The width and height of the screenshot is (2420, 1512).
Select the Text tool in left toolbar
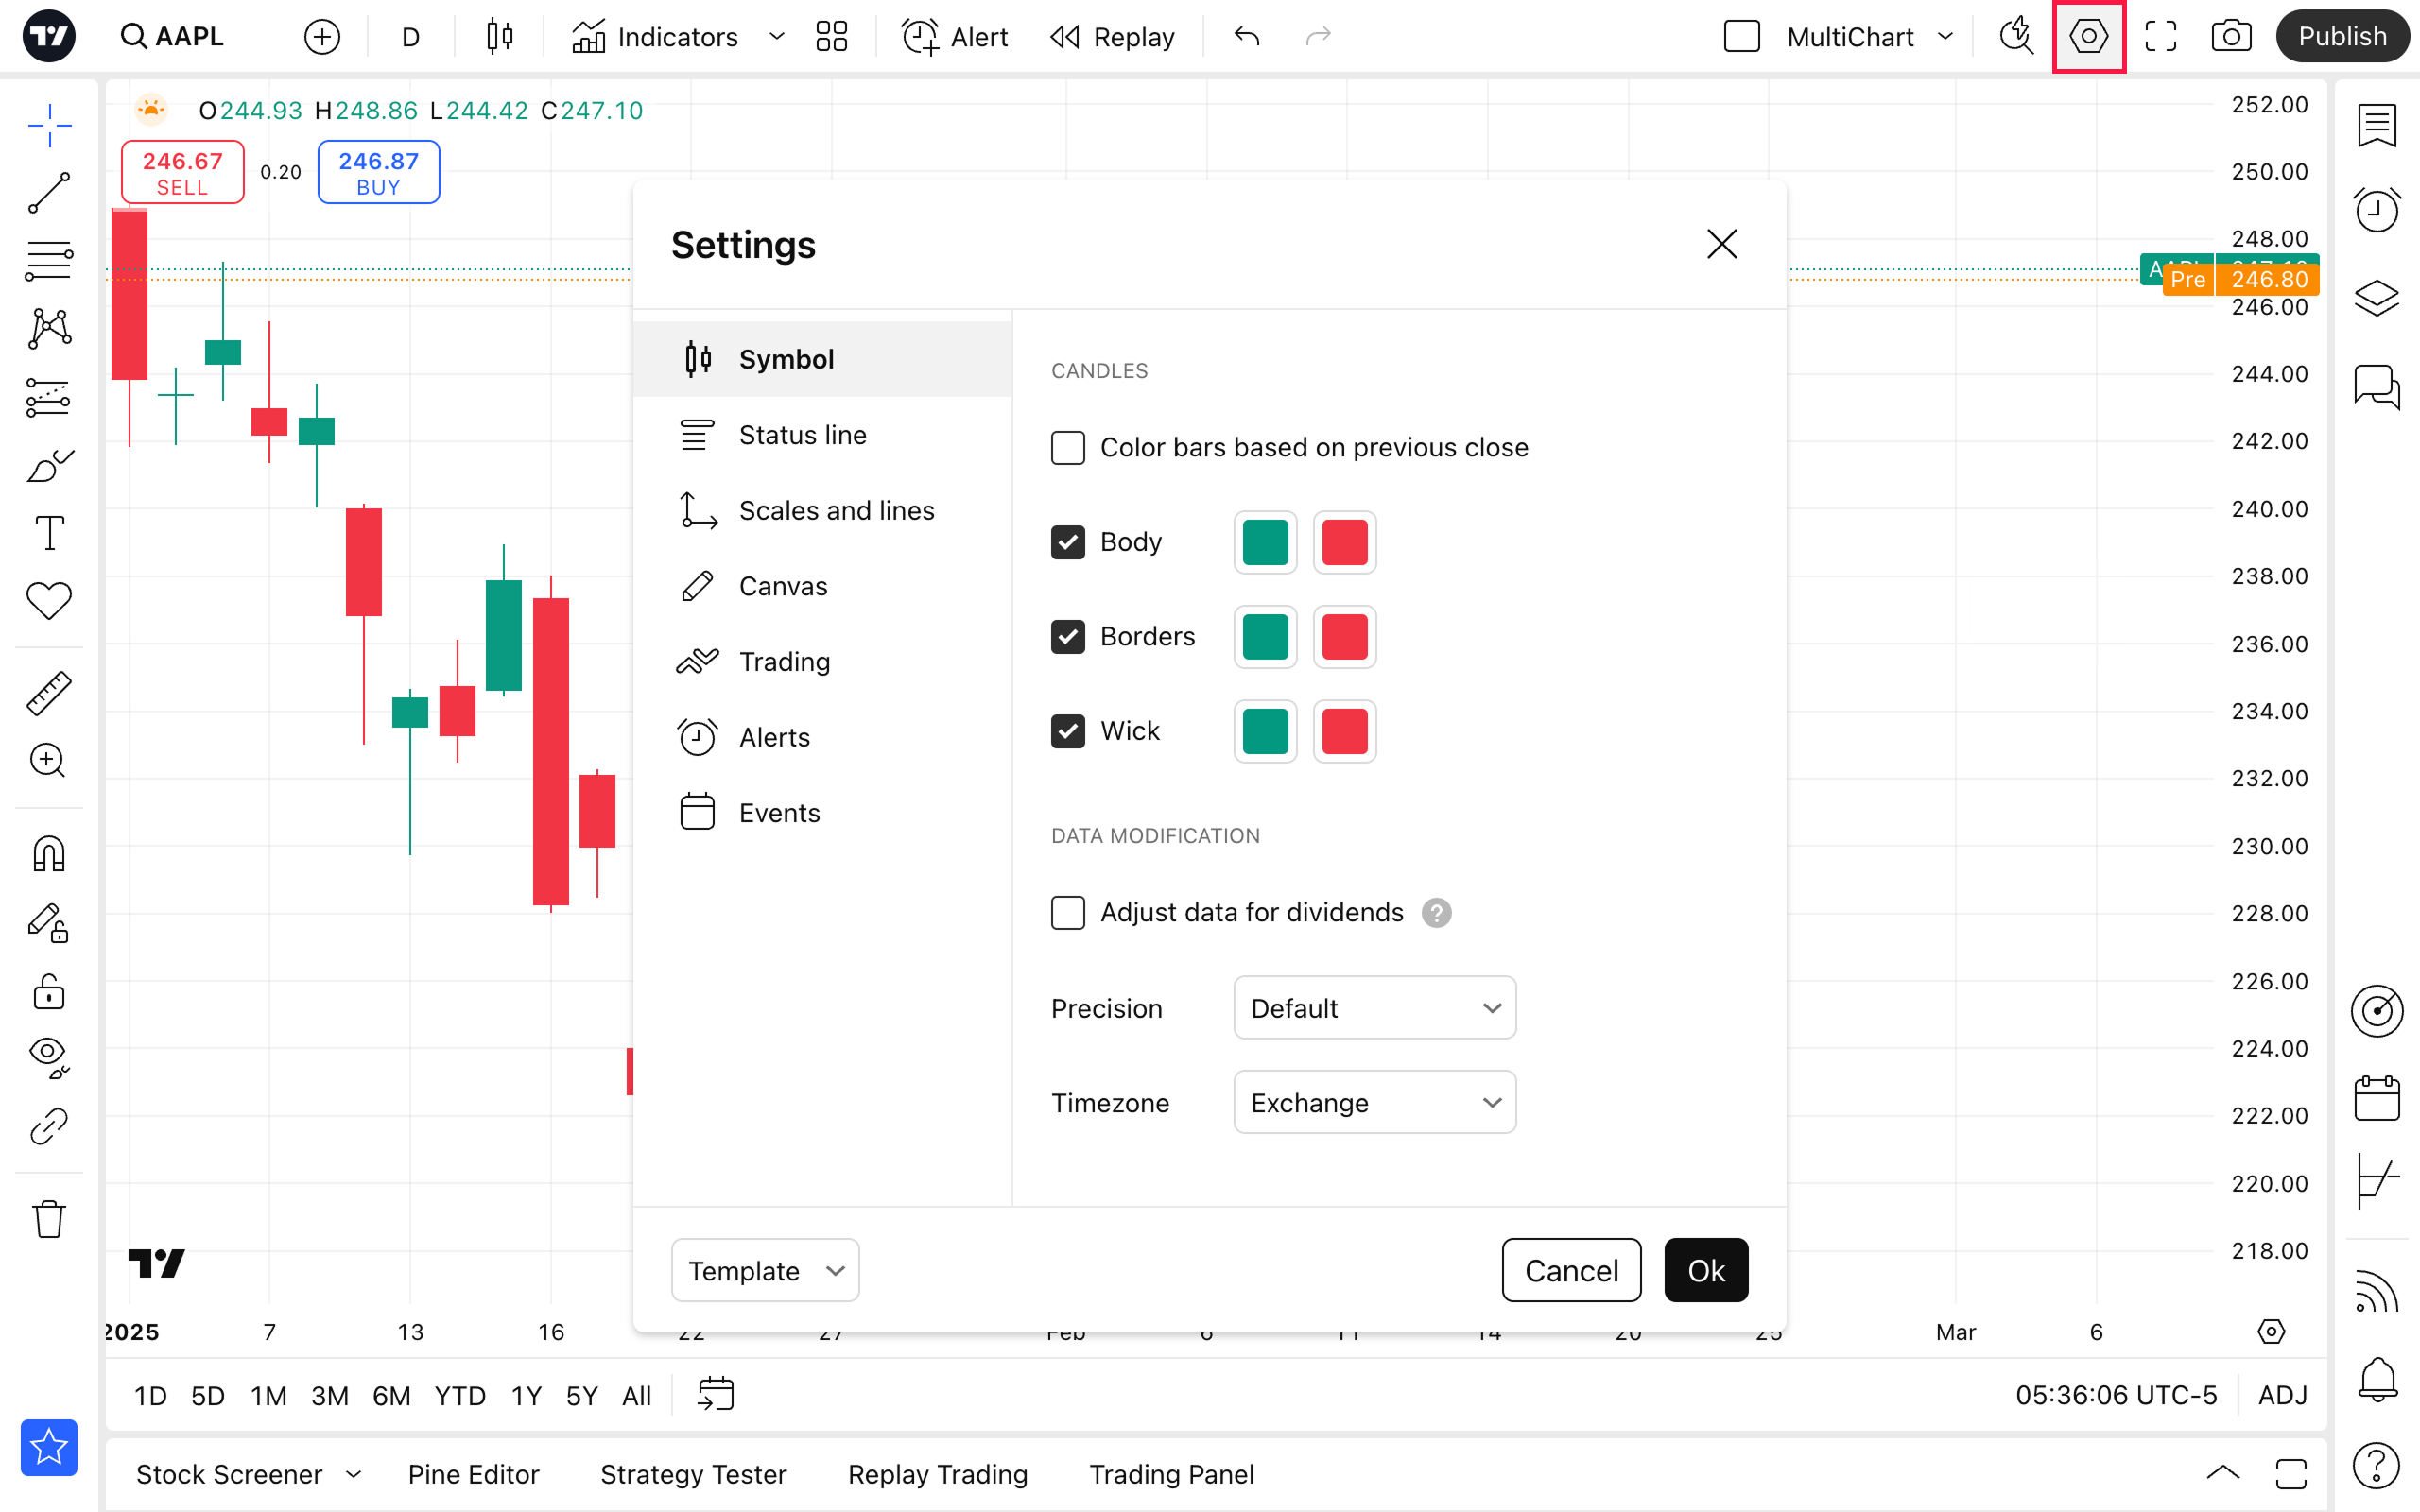coord(48,533)
